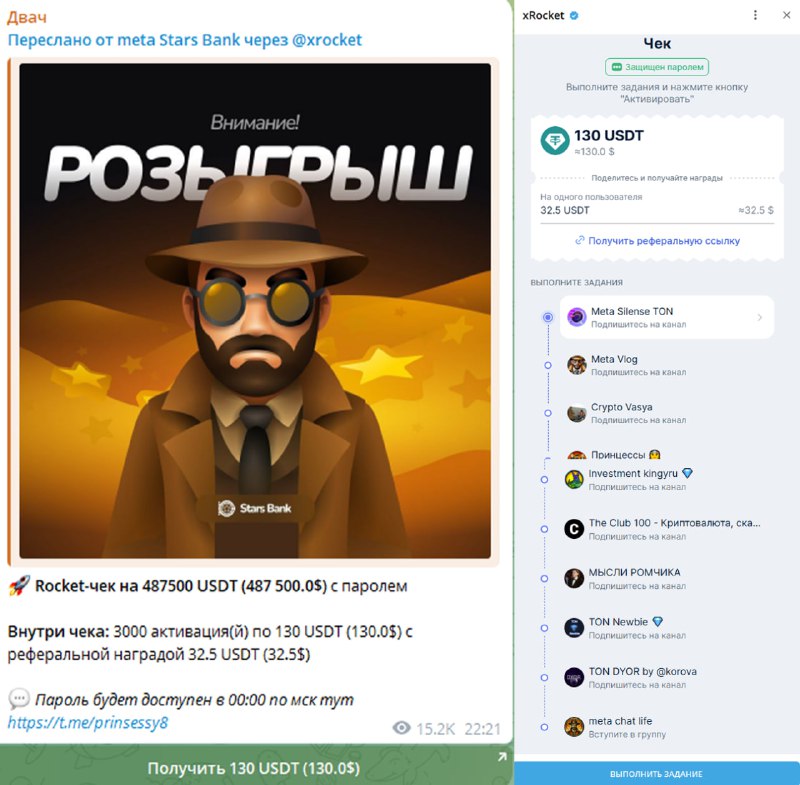Select the step marker for Meta Vlog
The height and width of the screenshot is (785, 800).
pos(548,365)
